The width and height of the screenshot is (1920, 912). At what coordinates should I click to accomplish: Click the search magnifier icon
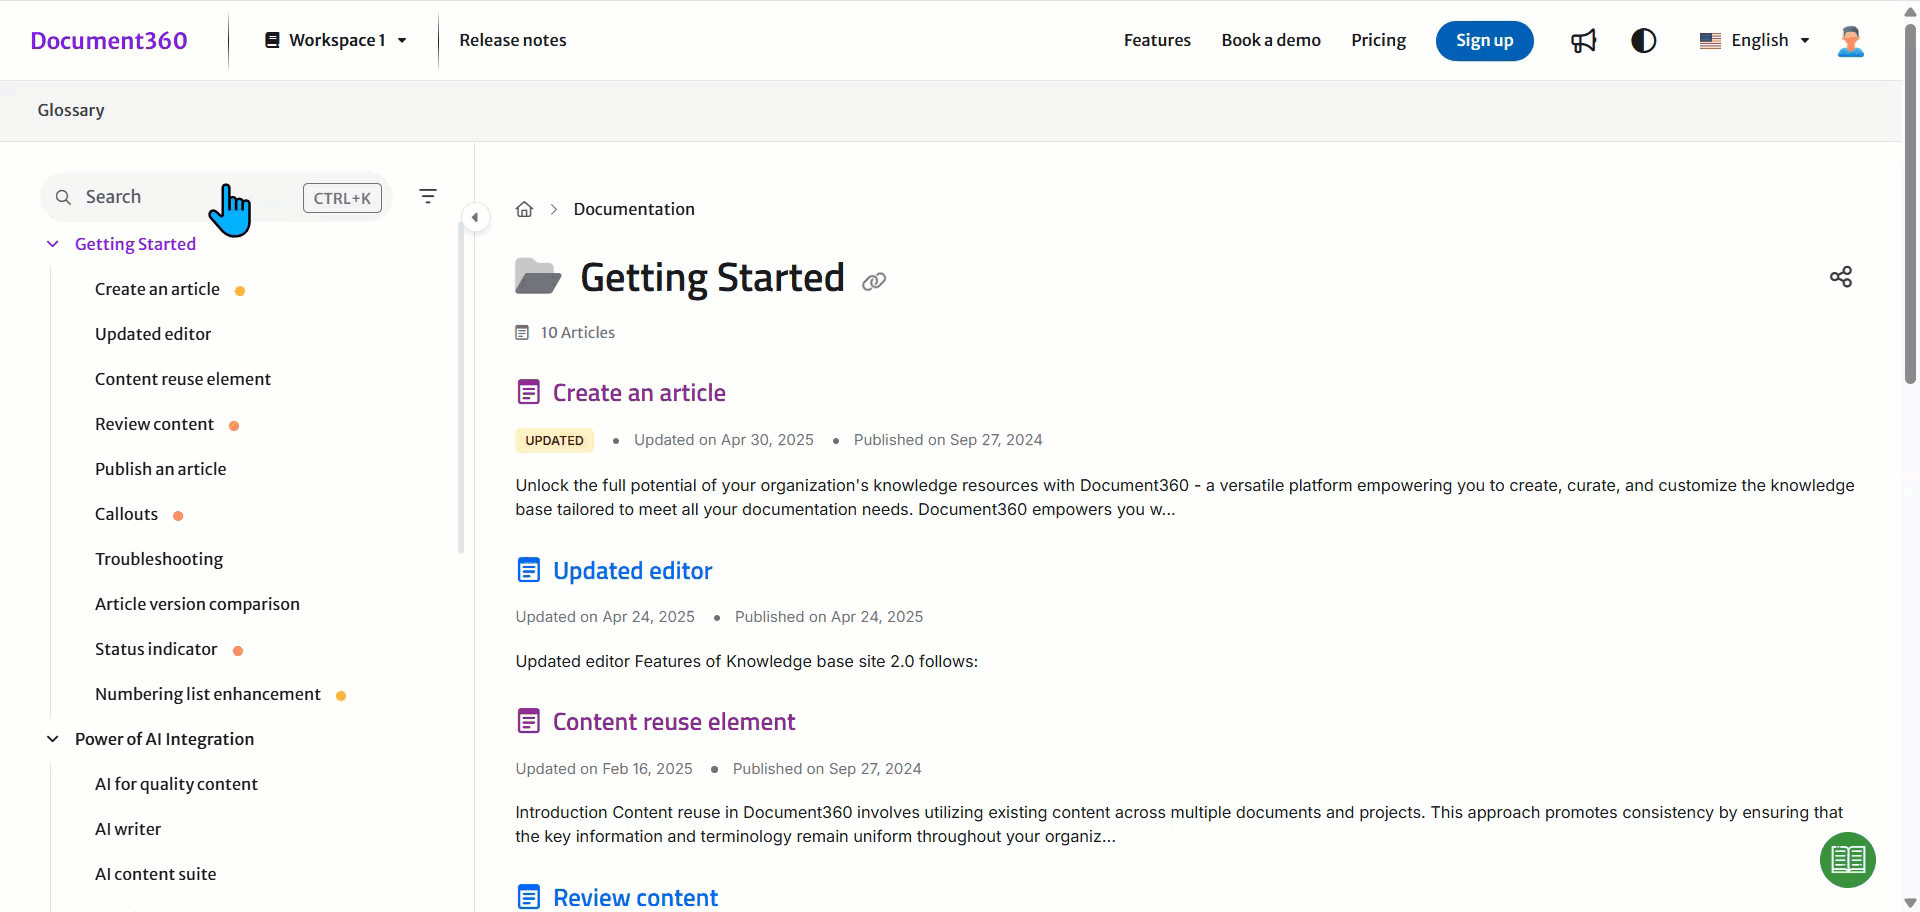(63, 197)
